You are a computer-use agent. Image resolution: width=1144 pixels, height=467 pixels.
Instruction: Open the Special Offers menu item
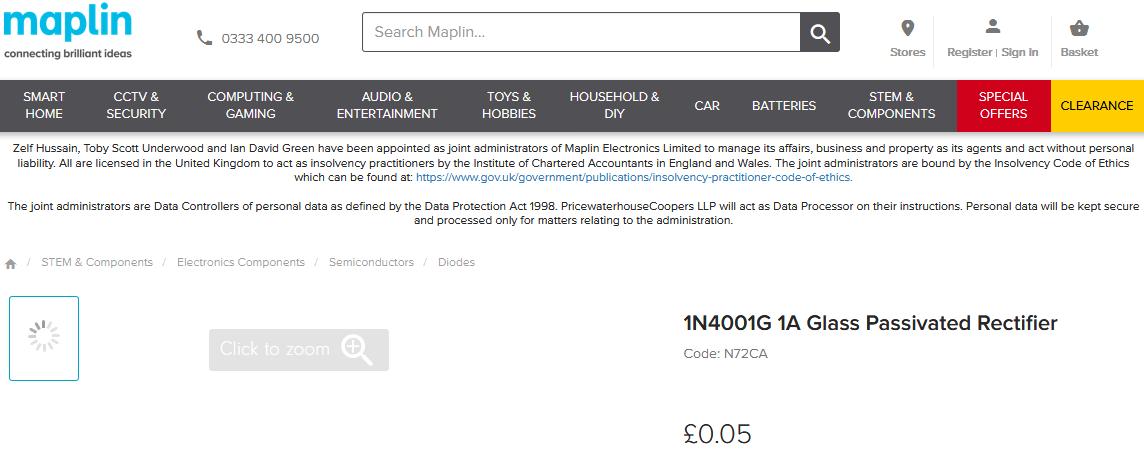(1003, 106)
